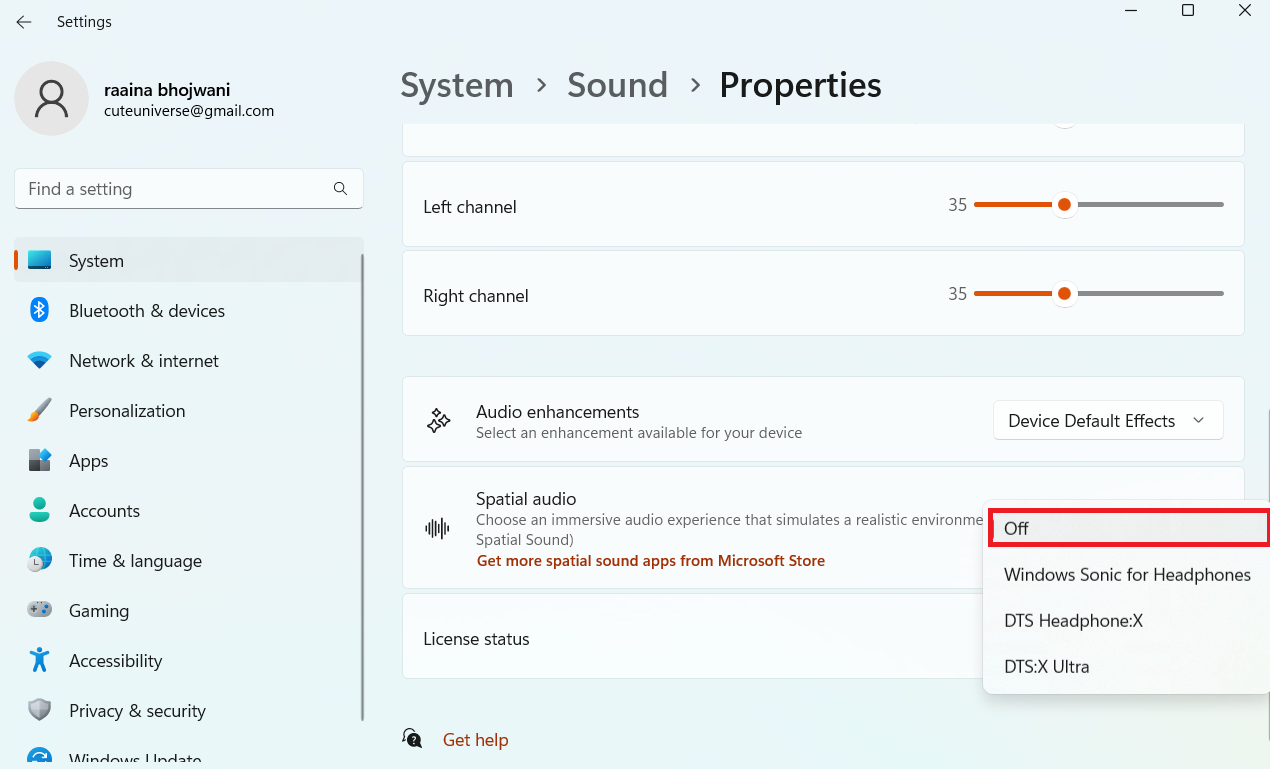Viewport: 1270px width, 769px height.
Task: Click the Accessibility person icon
Action: click(40, 660)
